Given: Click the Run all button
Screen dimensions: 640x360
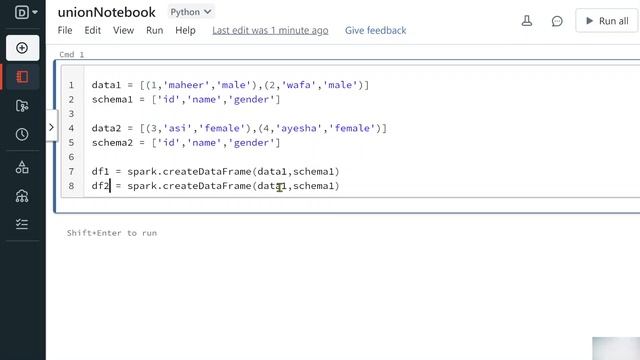Looking at the screenshot, I should (607, 21).
